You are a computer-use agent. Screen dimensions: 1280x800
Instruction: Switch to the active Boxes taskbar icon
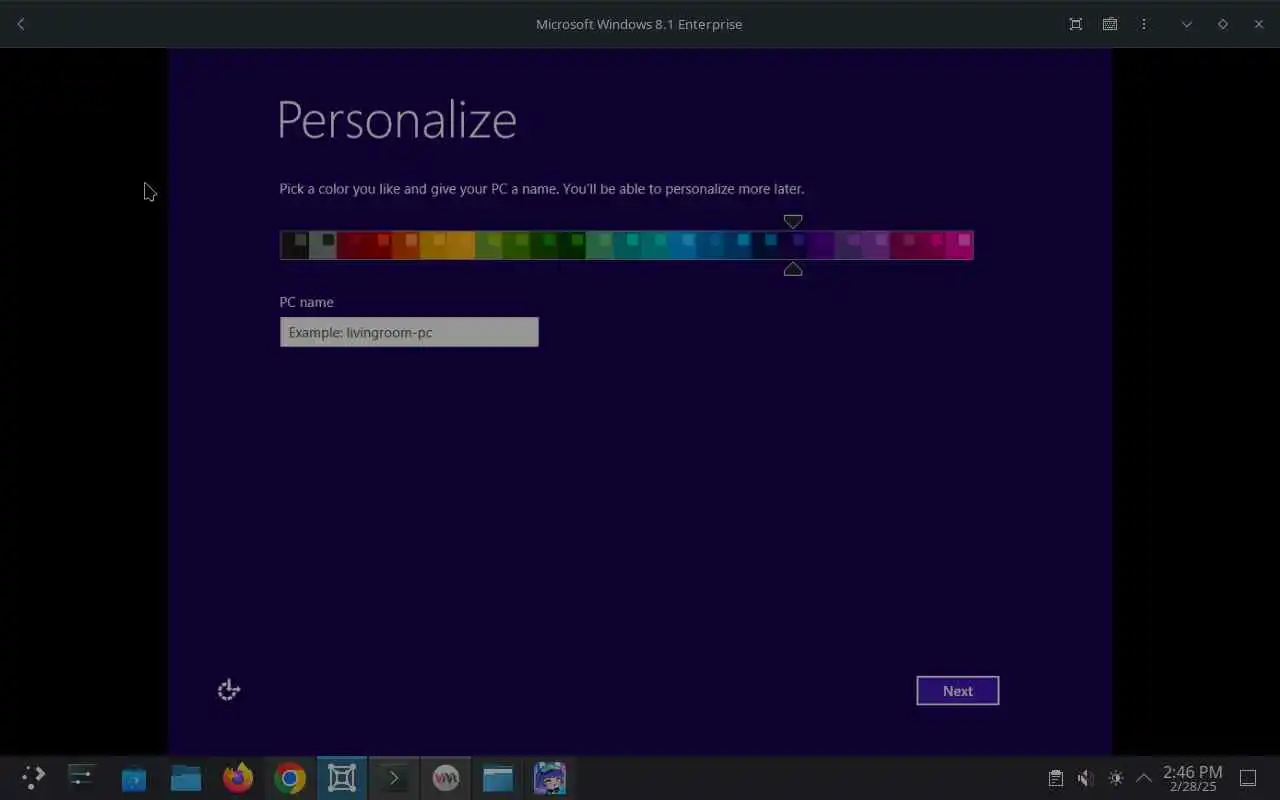point(342,778)
